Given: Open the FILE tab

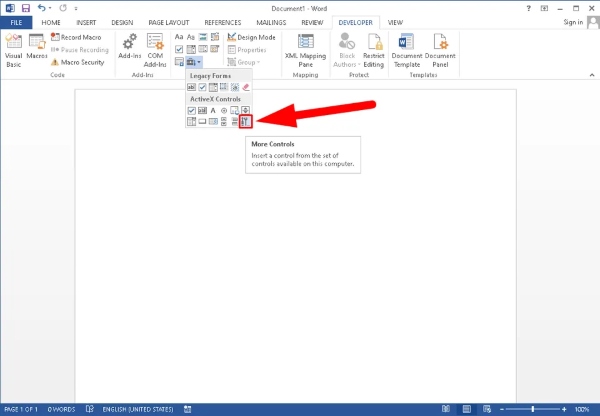Looking at the screenshot, I should coord(18,21).
